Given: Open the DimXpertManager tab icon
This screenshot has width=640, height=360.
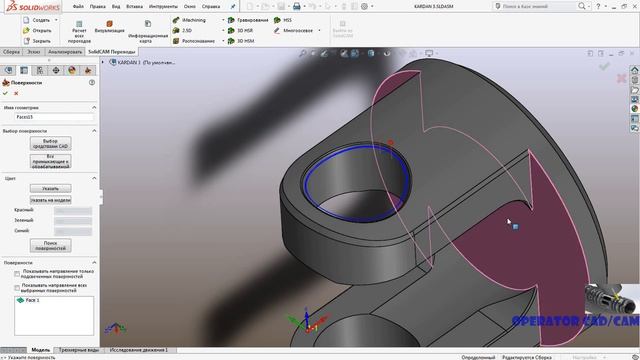Looking at the screenshot, I should click(x=56, y=71).
